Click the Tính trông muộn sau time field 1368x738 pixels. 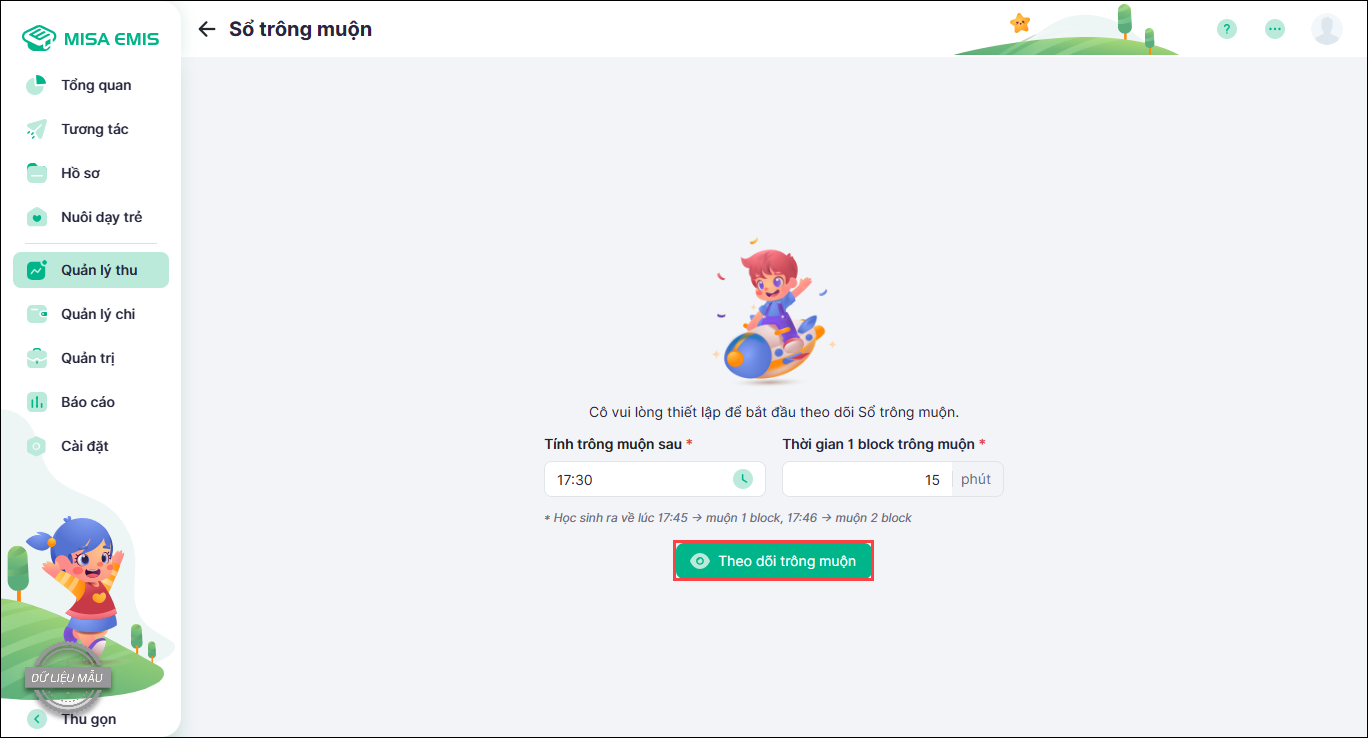point(655,479)
